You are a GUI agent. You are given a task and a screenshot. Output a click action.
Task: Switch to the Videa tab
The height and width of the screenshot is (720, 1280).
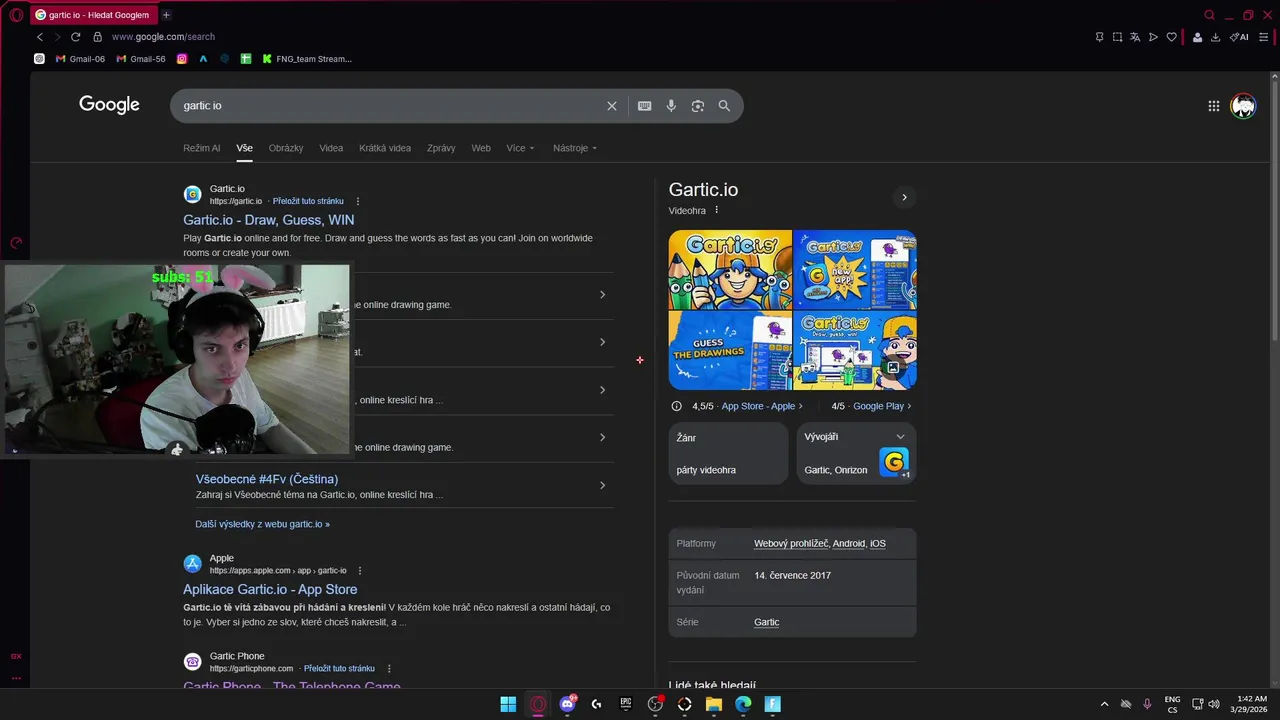click(331, 148)
